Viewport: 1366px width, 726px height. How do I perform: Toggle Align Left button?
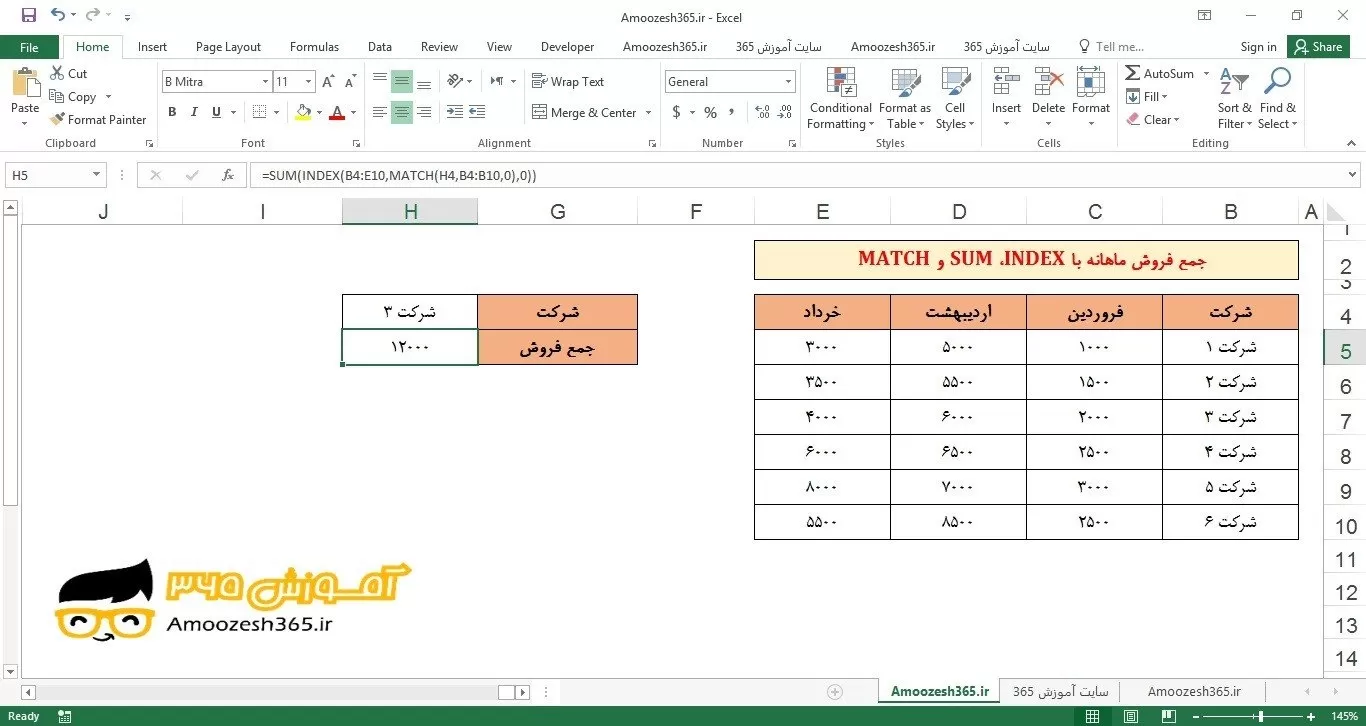380,112
